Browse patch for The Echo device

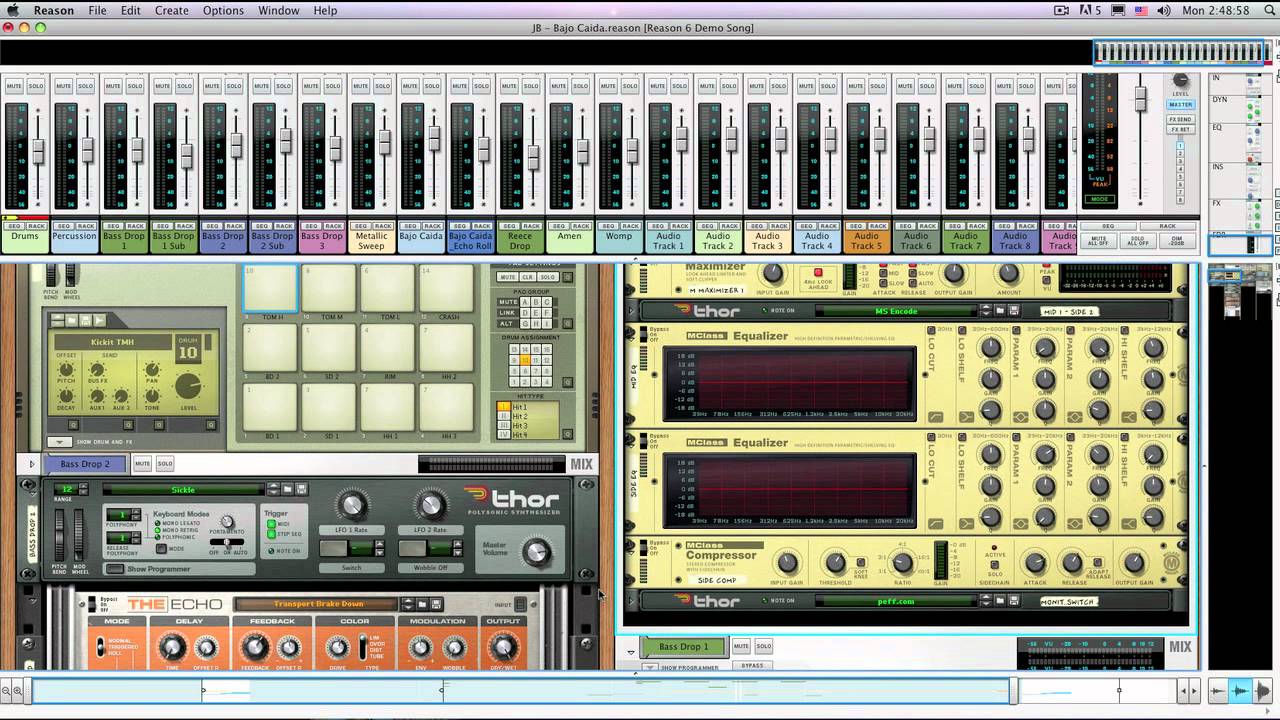point(422,604)
